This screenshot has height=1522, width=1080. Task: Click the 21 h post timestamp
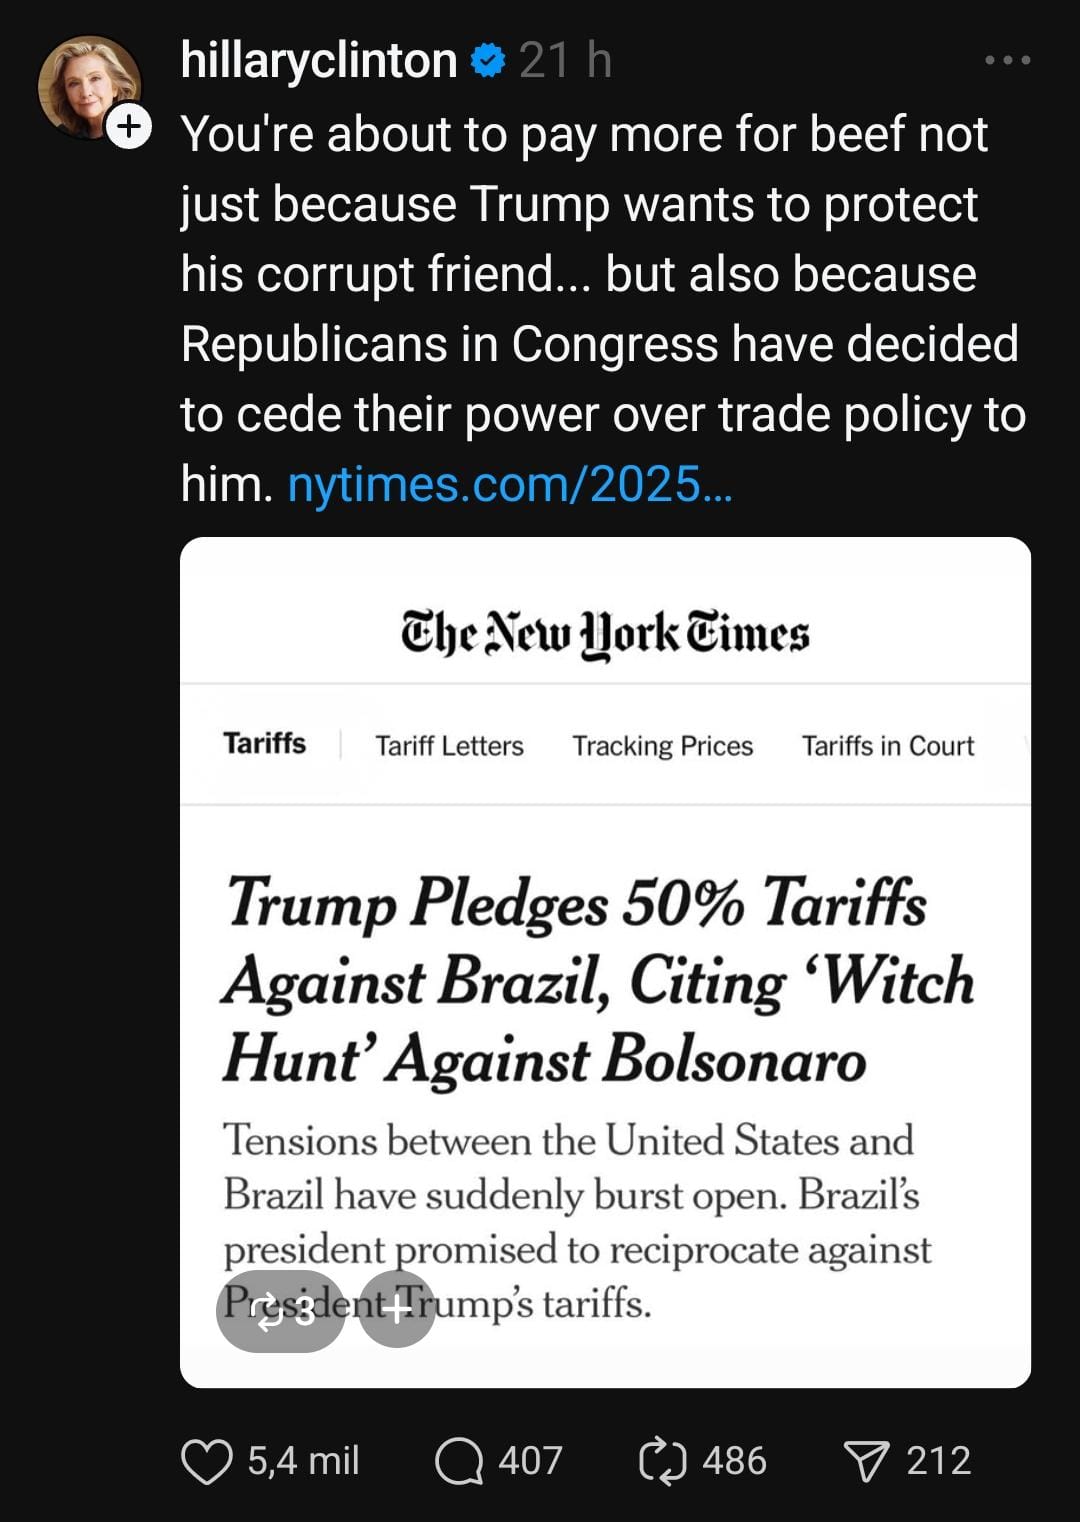click(x=565, y=61)
